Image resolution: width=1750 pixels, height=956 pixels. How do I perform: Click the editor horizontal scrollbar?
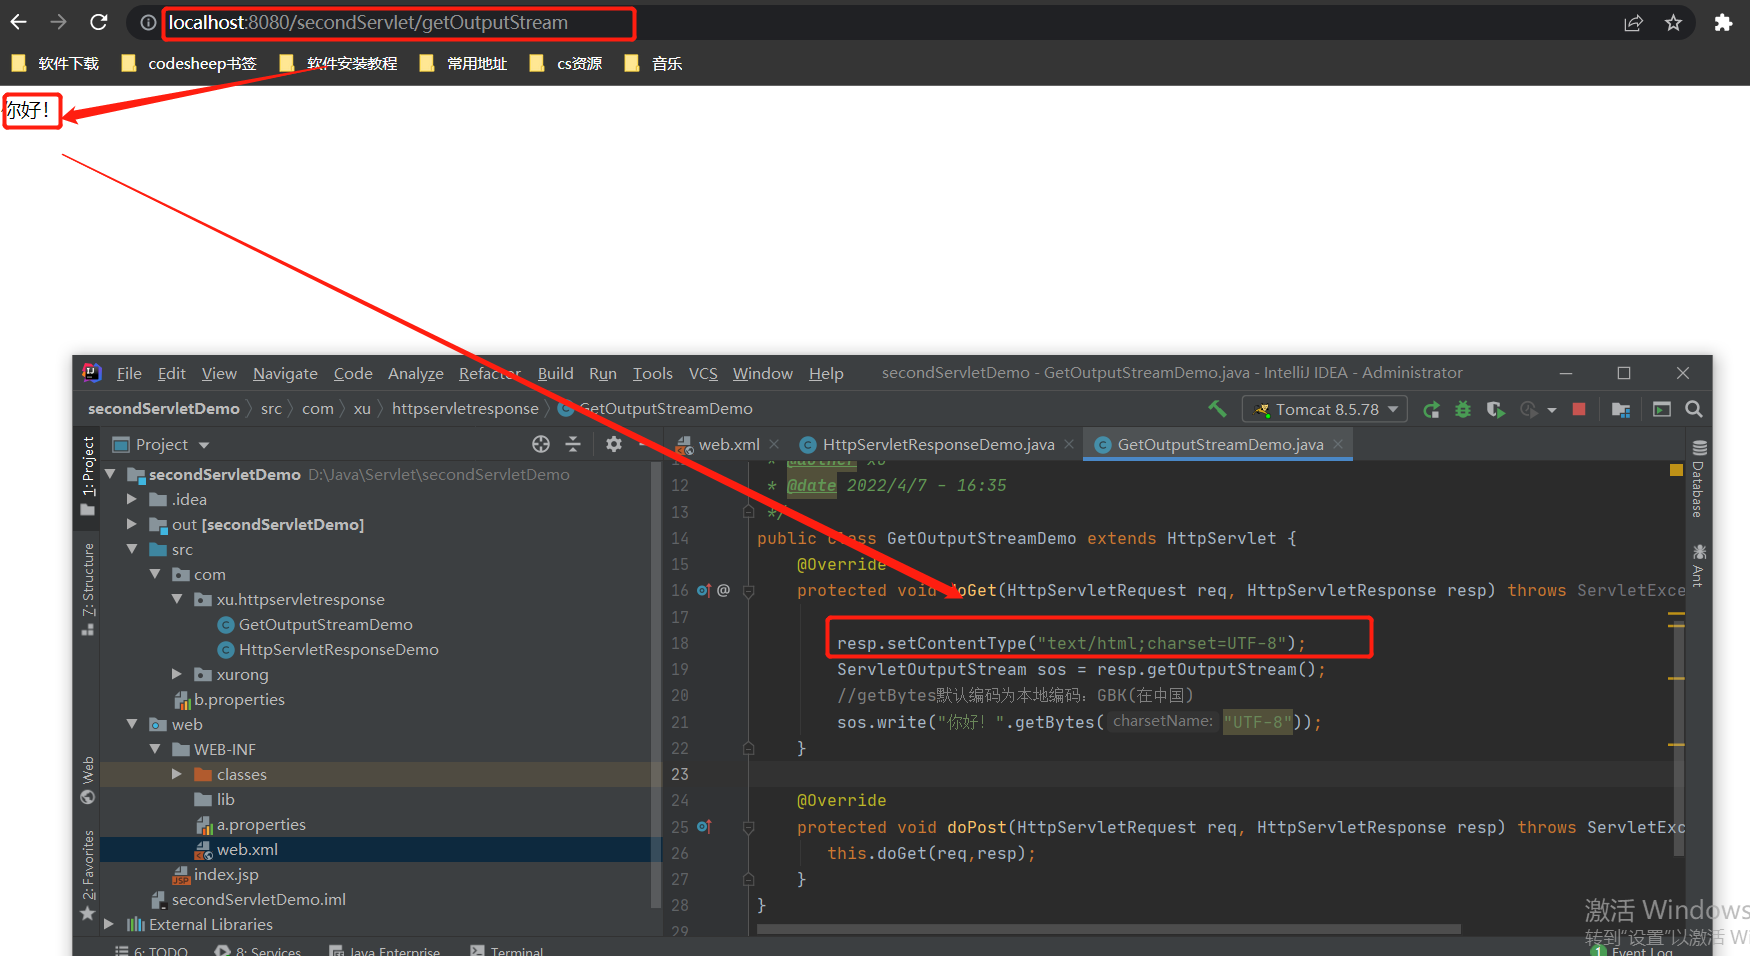click(x=1108, y=929)
